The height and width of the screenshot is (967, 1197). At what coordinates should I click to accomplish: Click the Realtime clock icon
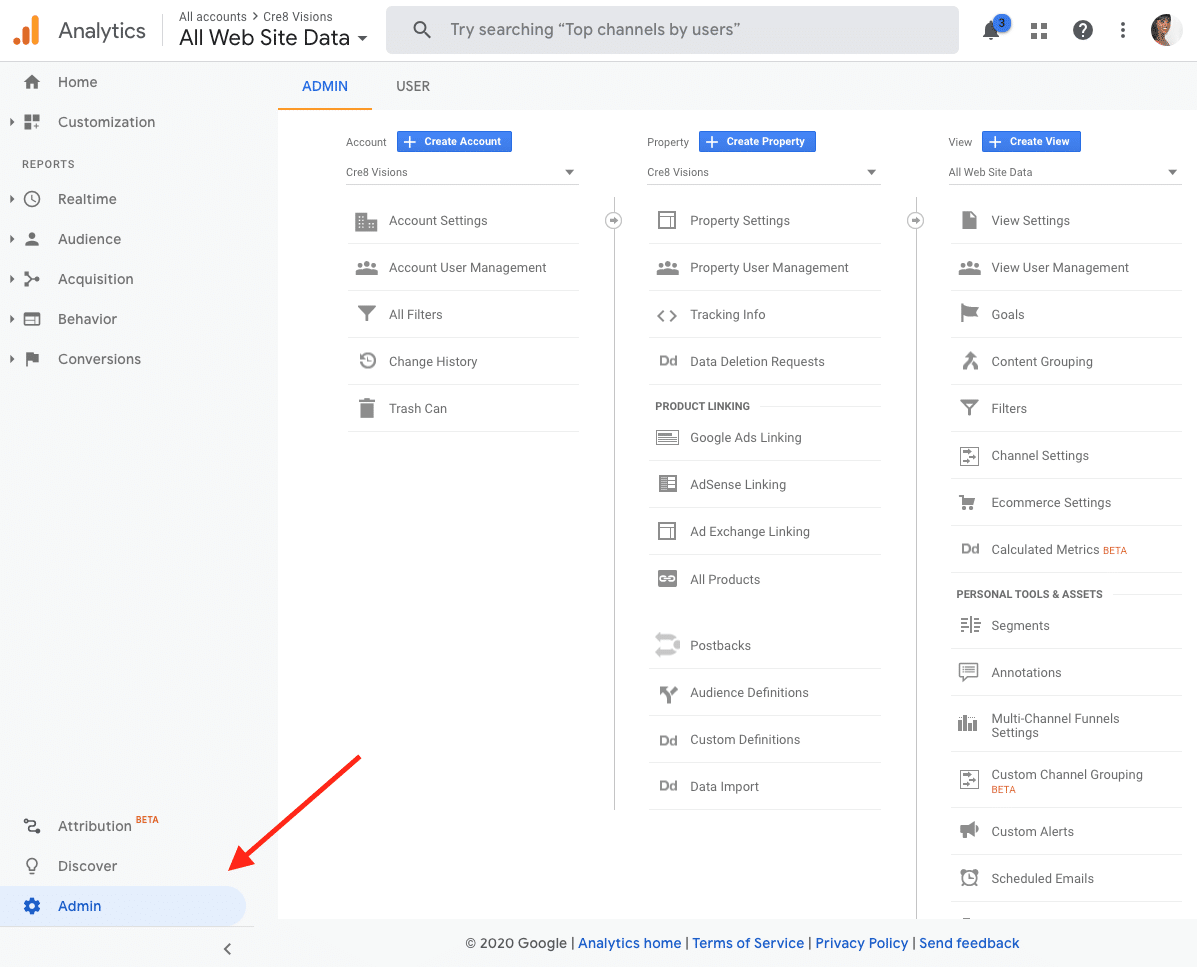click(x=32, y=199)
